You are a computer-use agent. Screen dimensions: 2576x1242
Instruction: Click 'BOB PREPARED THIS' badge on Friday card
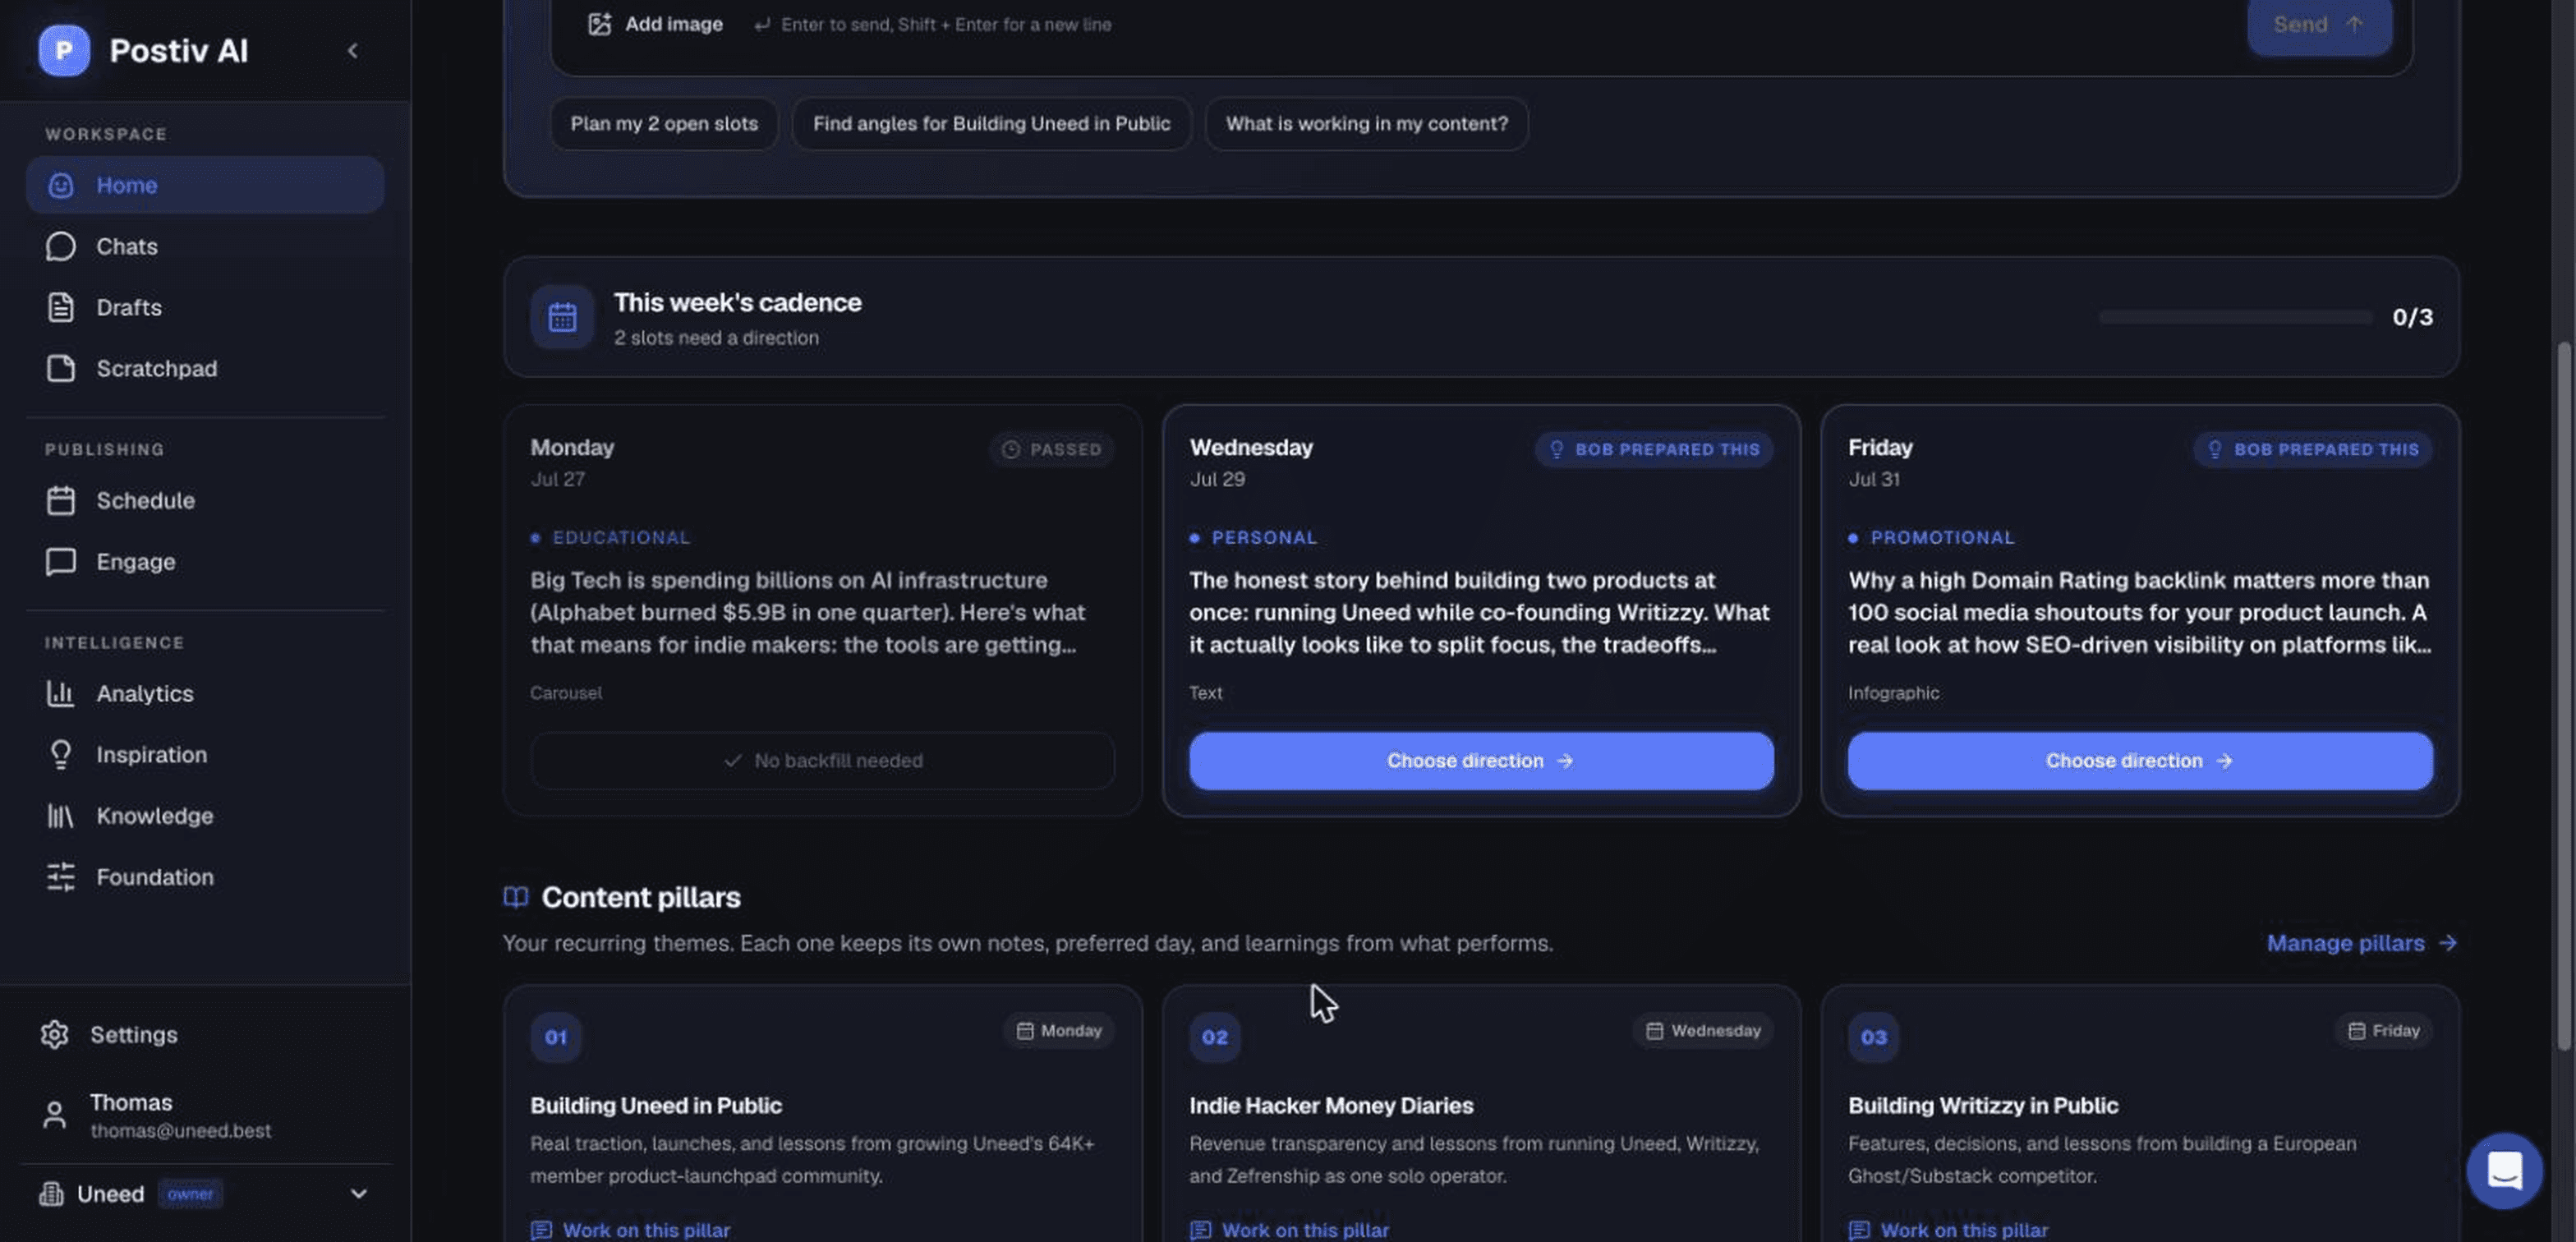pyautogui.click(x=2313, y=449)
